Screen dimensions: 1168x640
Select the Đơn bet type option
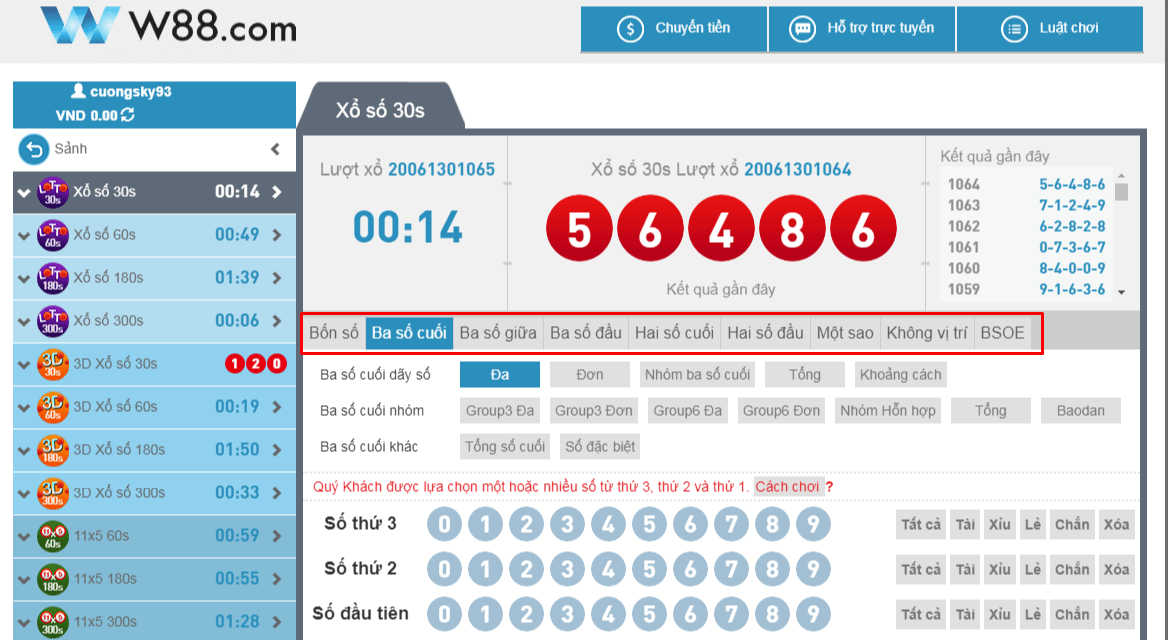(x=589, y=375)
